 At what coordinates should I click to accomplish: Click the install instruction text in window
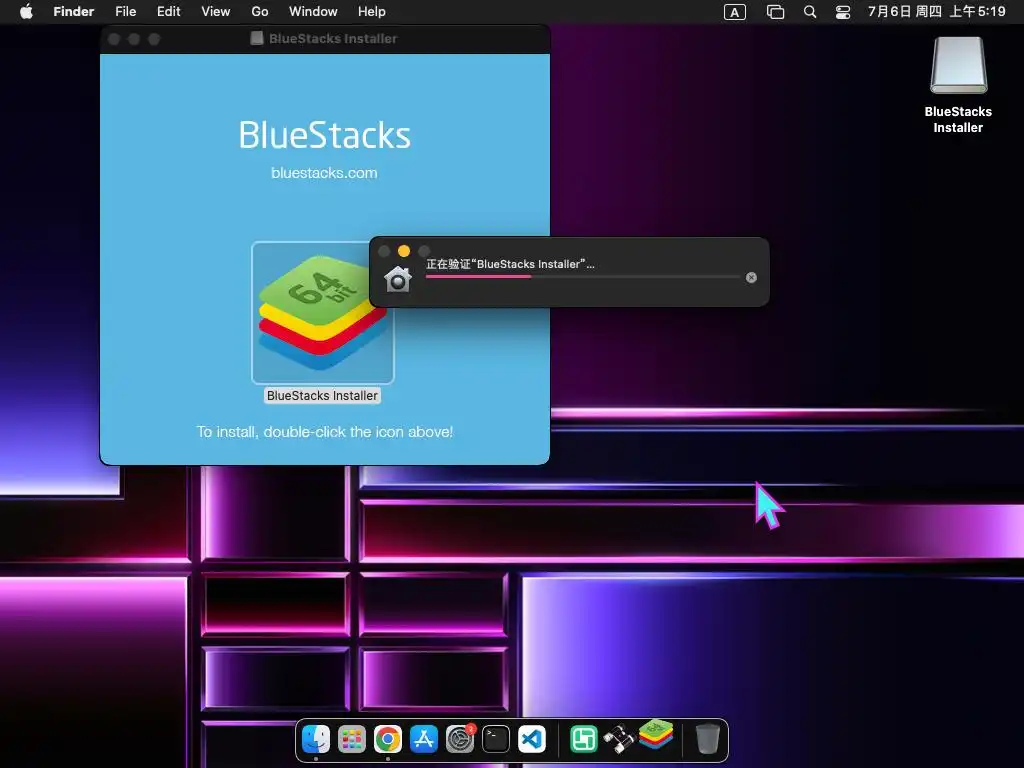(x=325, y=432)
